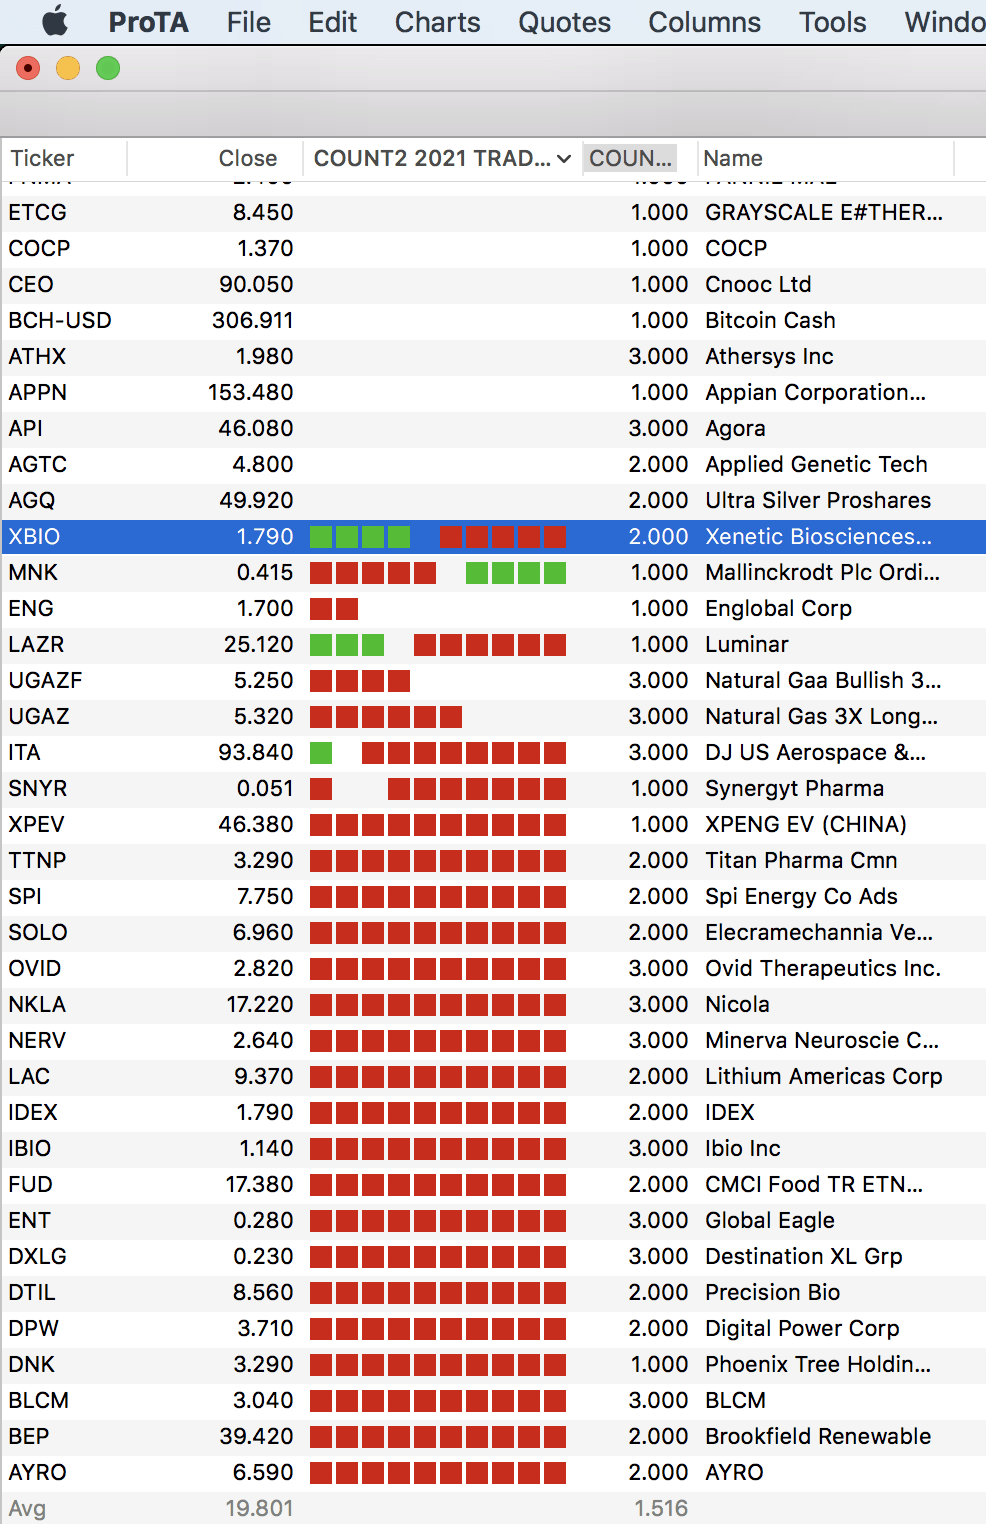Click the close value 6.960 for SOLO
986x1524 pixels.
[263, 932]
